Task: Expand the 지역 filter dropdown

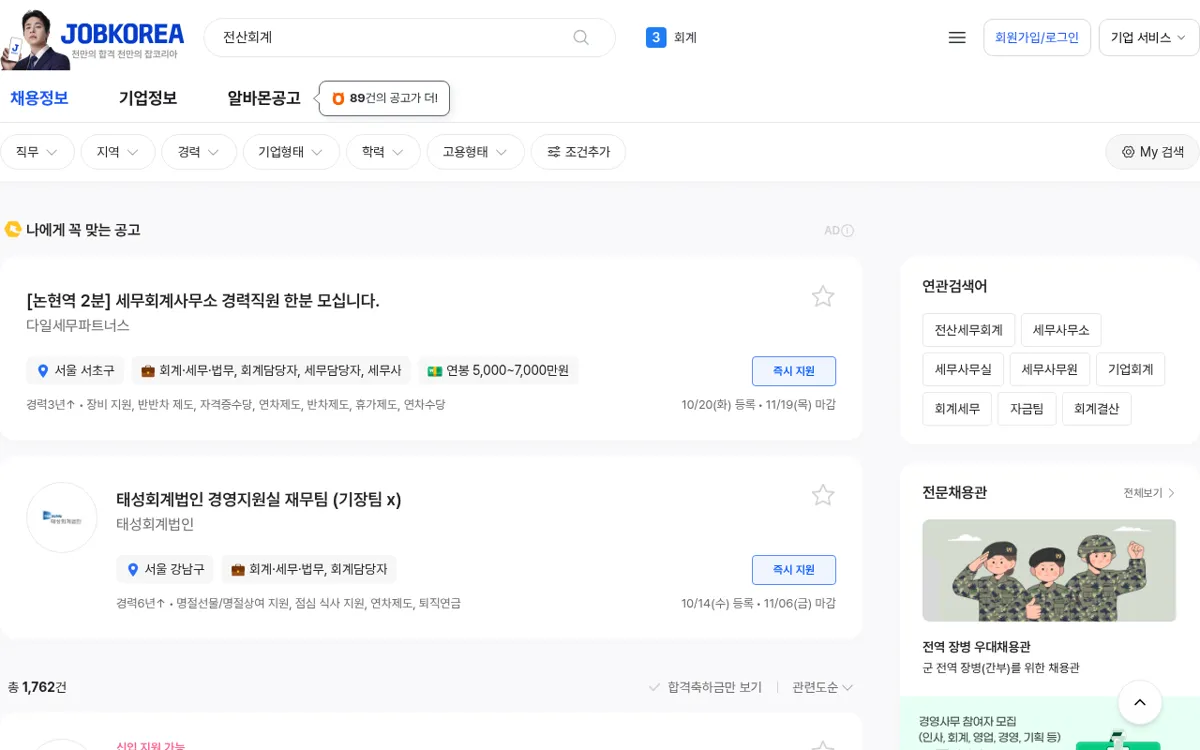Action: [x=118, y=152]
